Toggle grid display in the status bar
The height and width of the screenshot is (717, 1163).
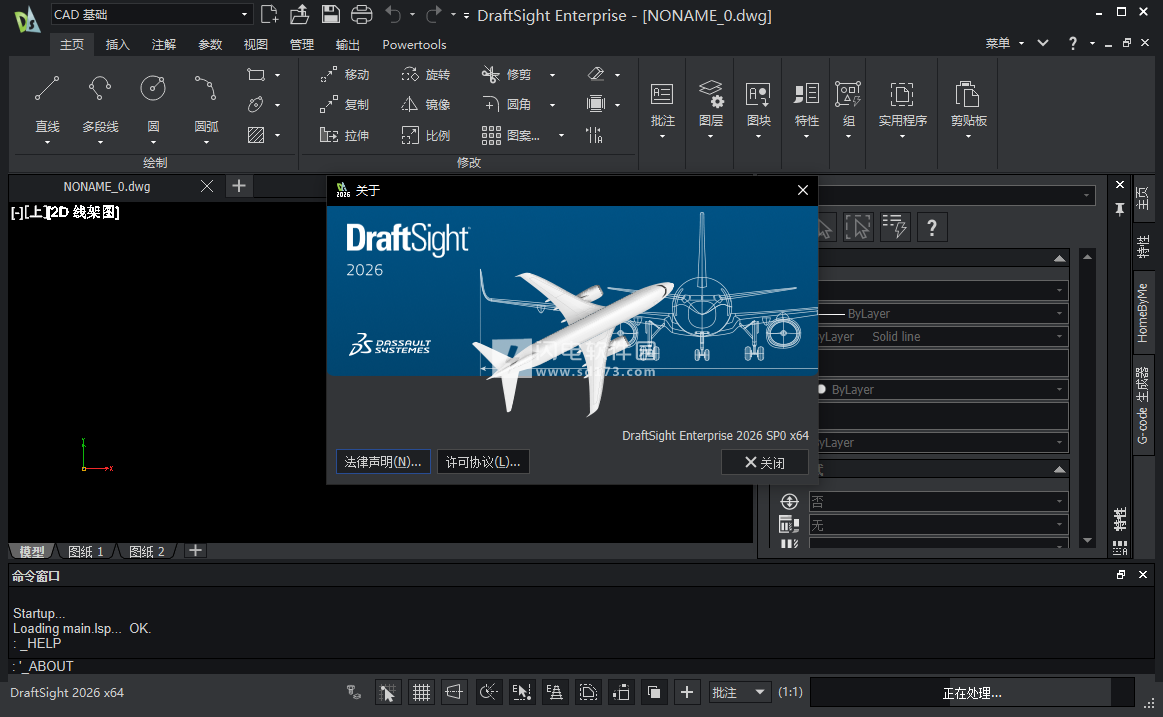[x=421, y=692]
